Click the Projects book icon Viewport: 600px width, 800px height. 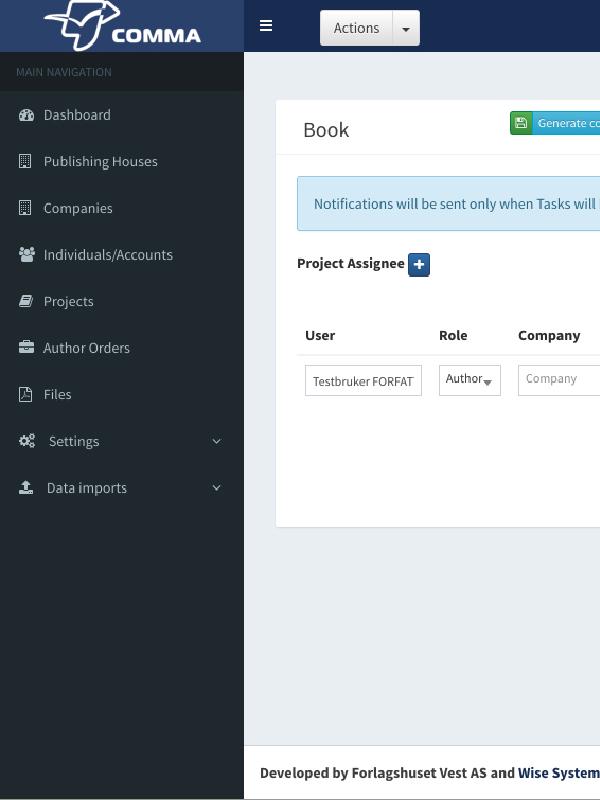tap(26, 301)
